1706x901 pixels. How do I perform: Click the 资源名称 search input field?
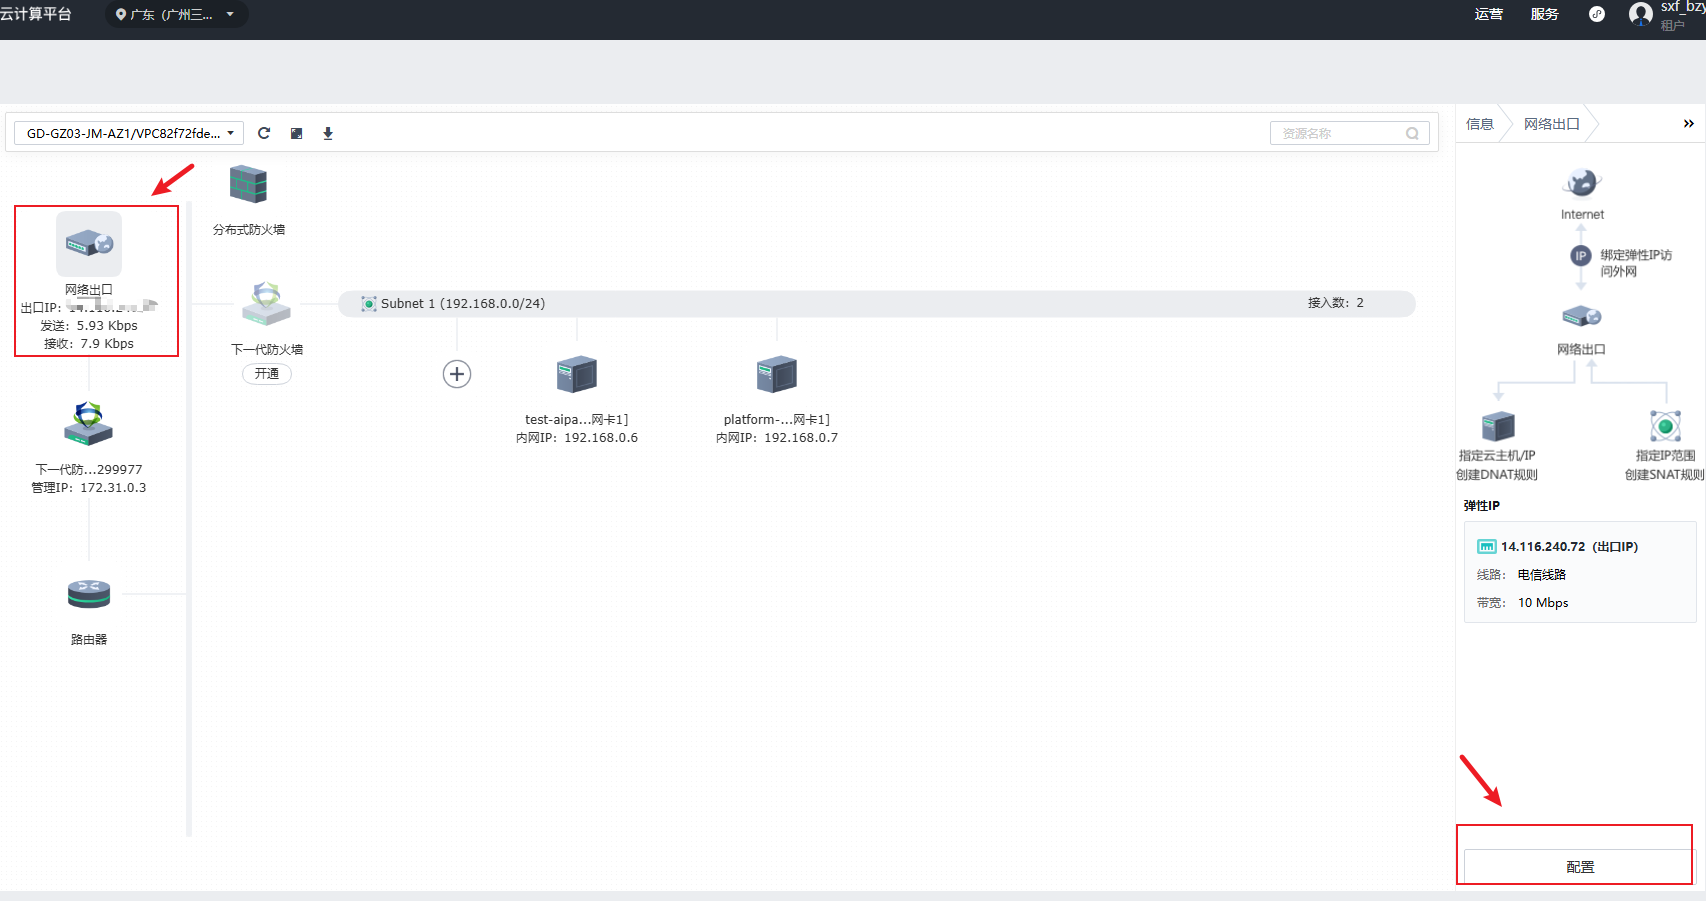pyautogui.click(x=1340, y=133)
